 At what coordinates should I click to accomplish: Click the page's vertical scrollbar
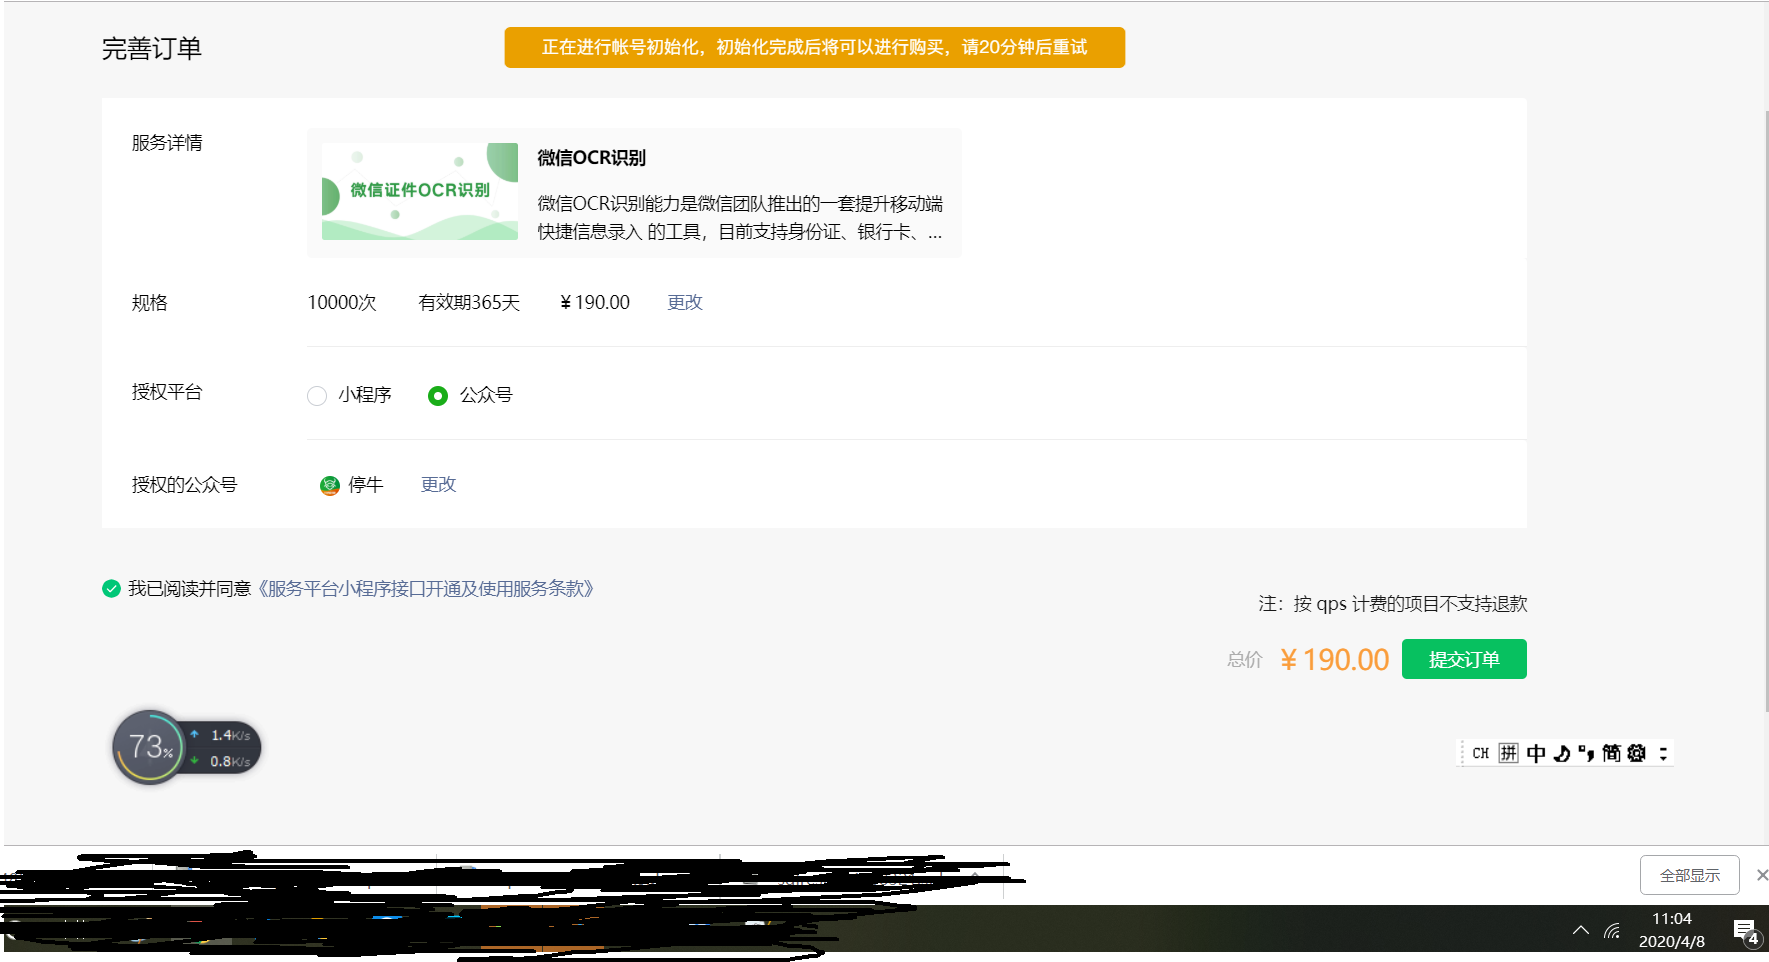click(x=1765, y=410)
